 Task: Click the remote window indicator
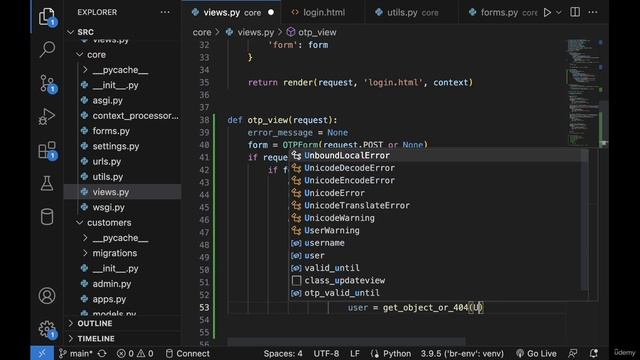pyautogui.click(x=42, y=353)
